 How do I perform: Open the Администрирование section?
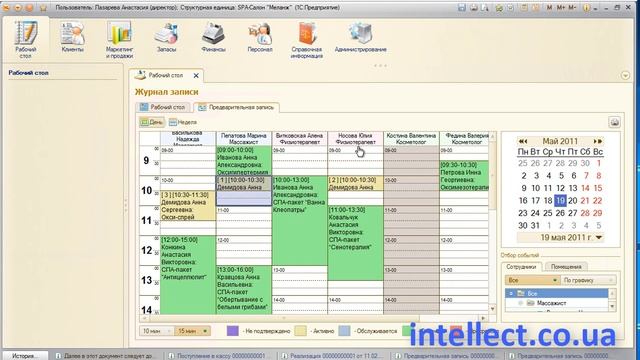(x=360, y=37)
